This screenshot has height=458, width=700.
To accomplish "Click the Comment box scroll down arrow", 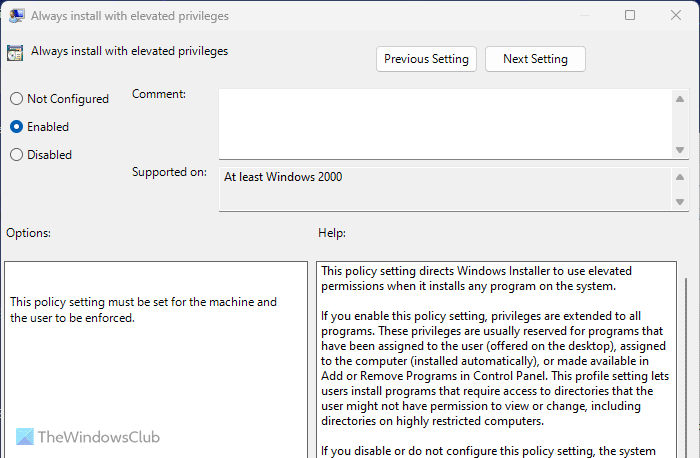I will click(x=680, y=149).
